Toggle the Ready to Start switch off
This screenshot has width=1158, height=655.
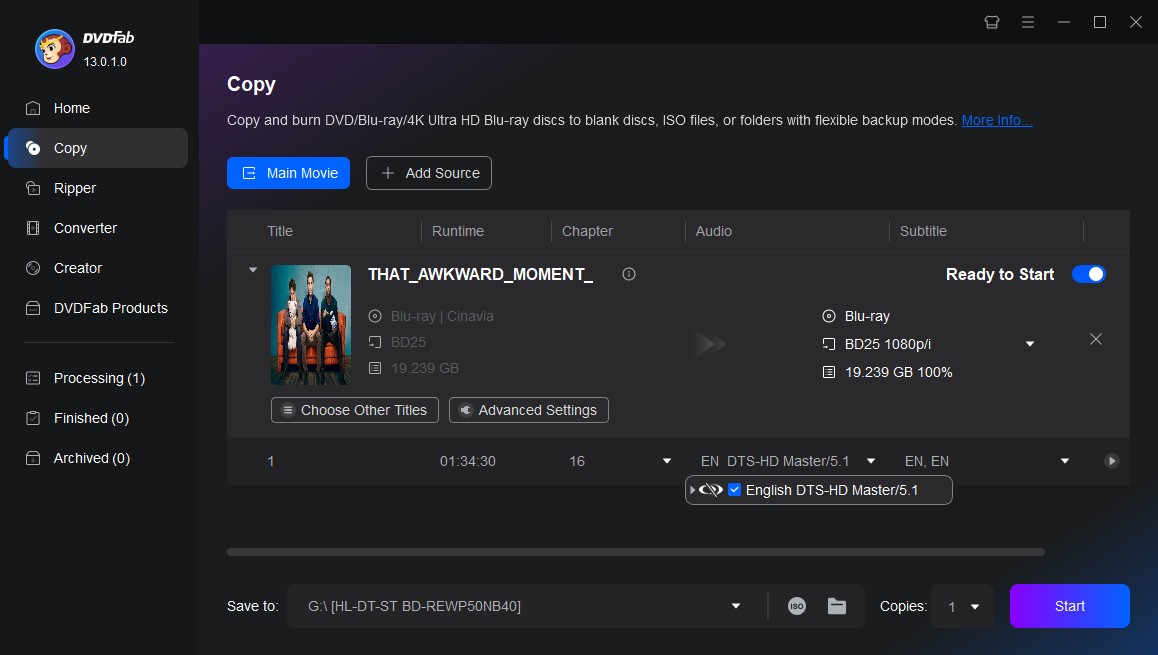coord(1088,274)
